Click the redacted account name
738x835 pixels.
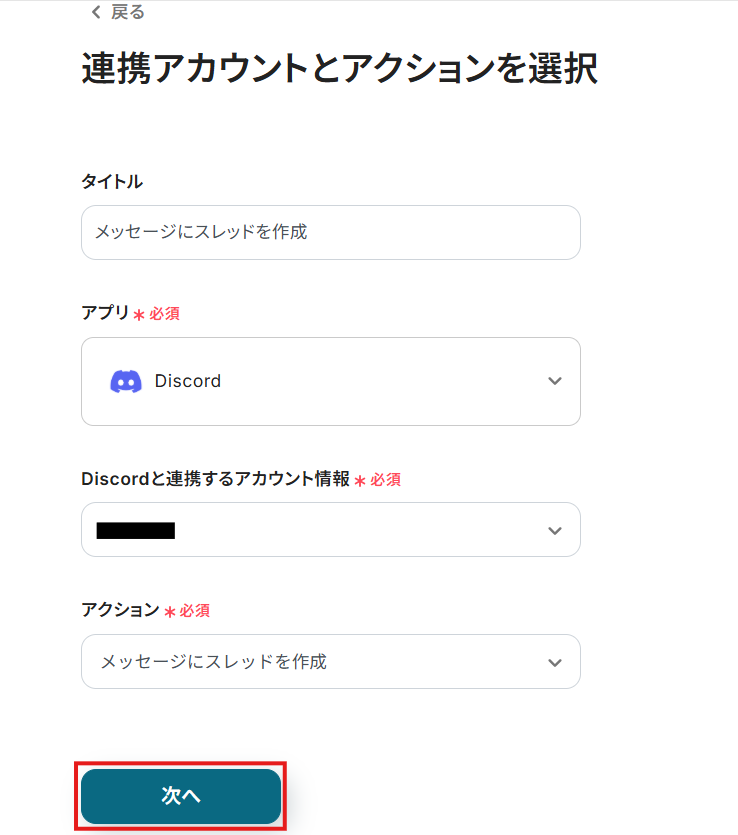(x=136, y=530)
